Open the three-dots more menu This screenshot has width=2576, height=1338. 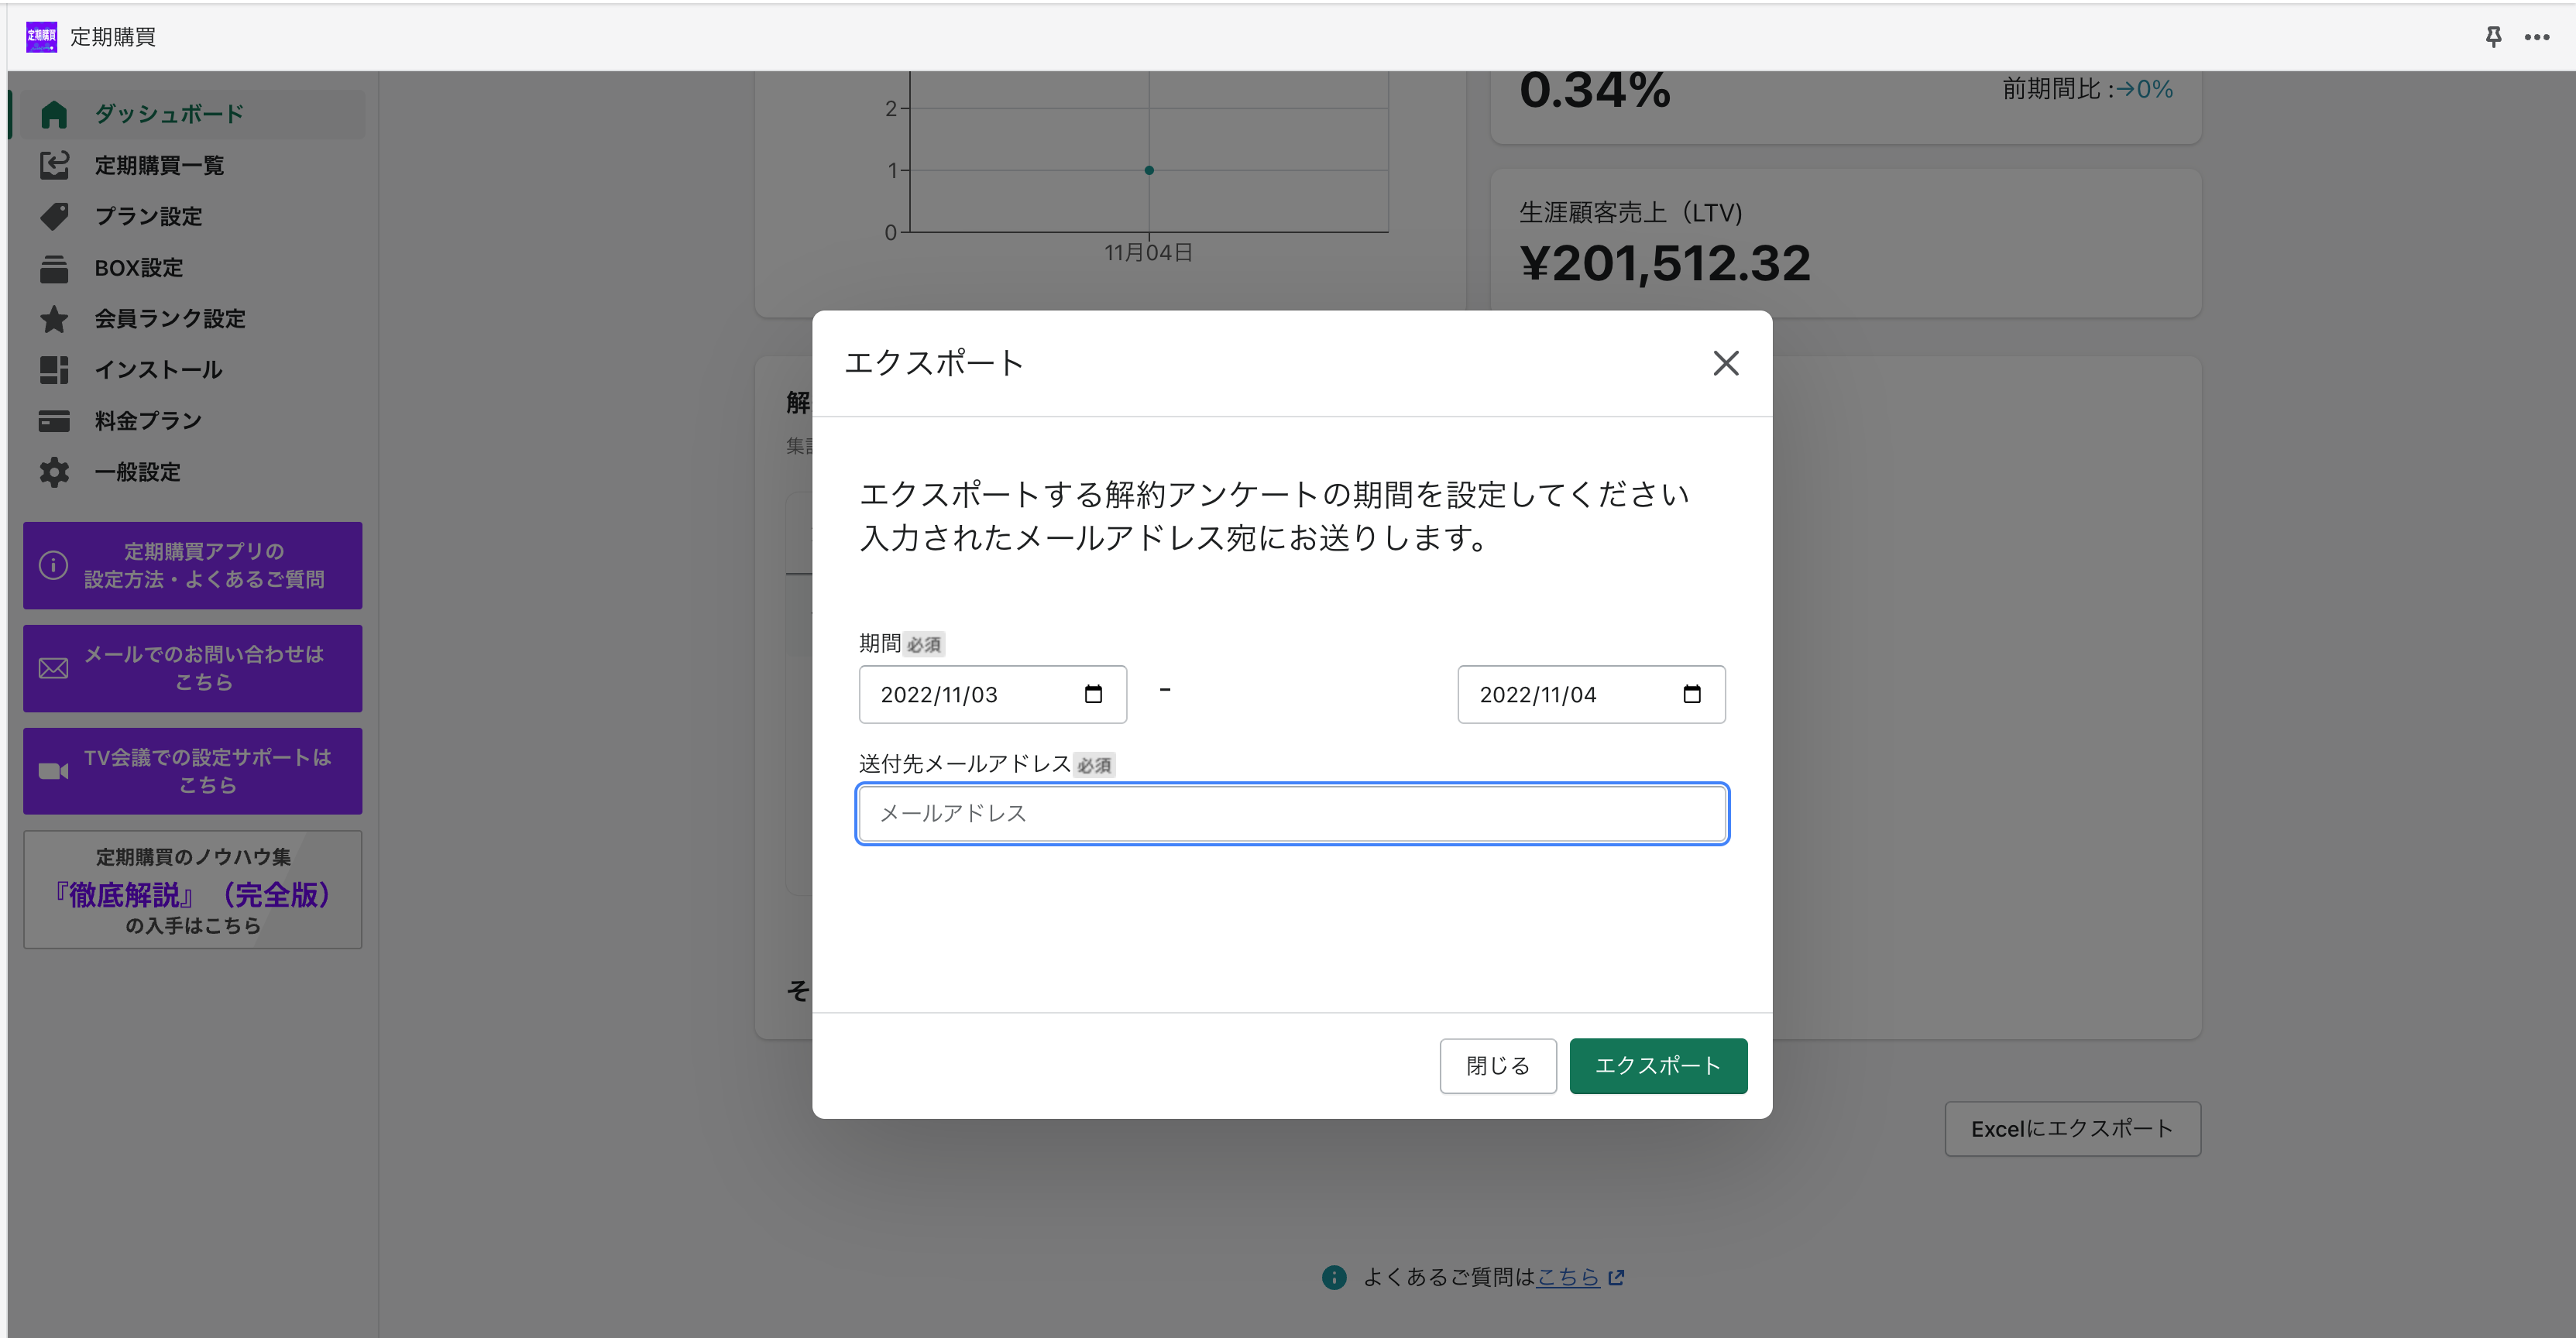click(2536, 37)
